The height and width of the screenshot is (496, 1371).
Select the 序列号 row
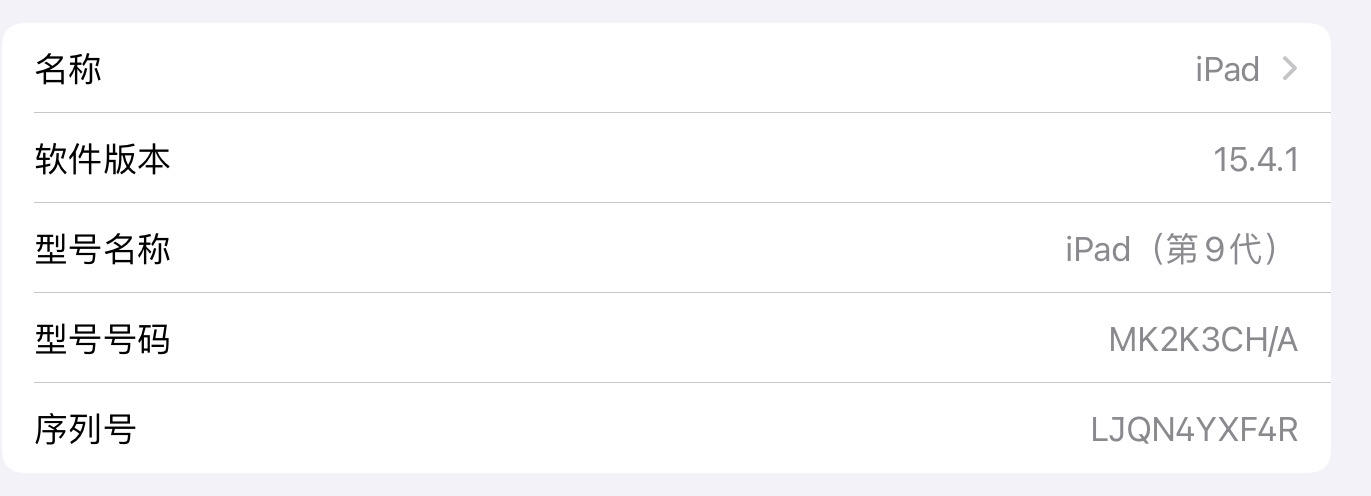(680, 429)
